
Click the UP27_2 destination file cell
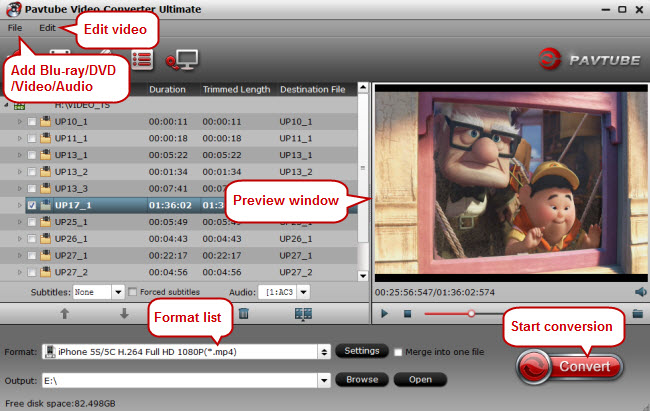click(296, 272)
